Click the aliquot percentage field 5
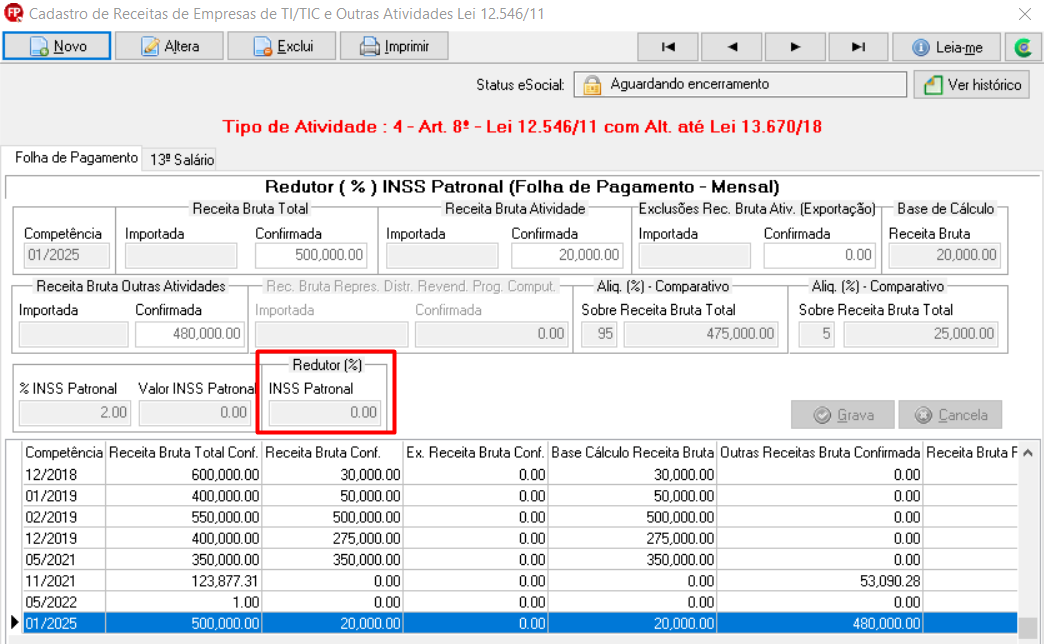The image size is (1044, 644). pos(816,334)
